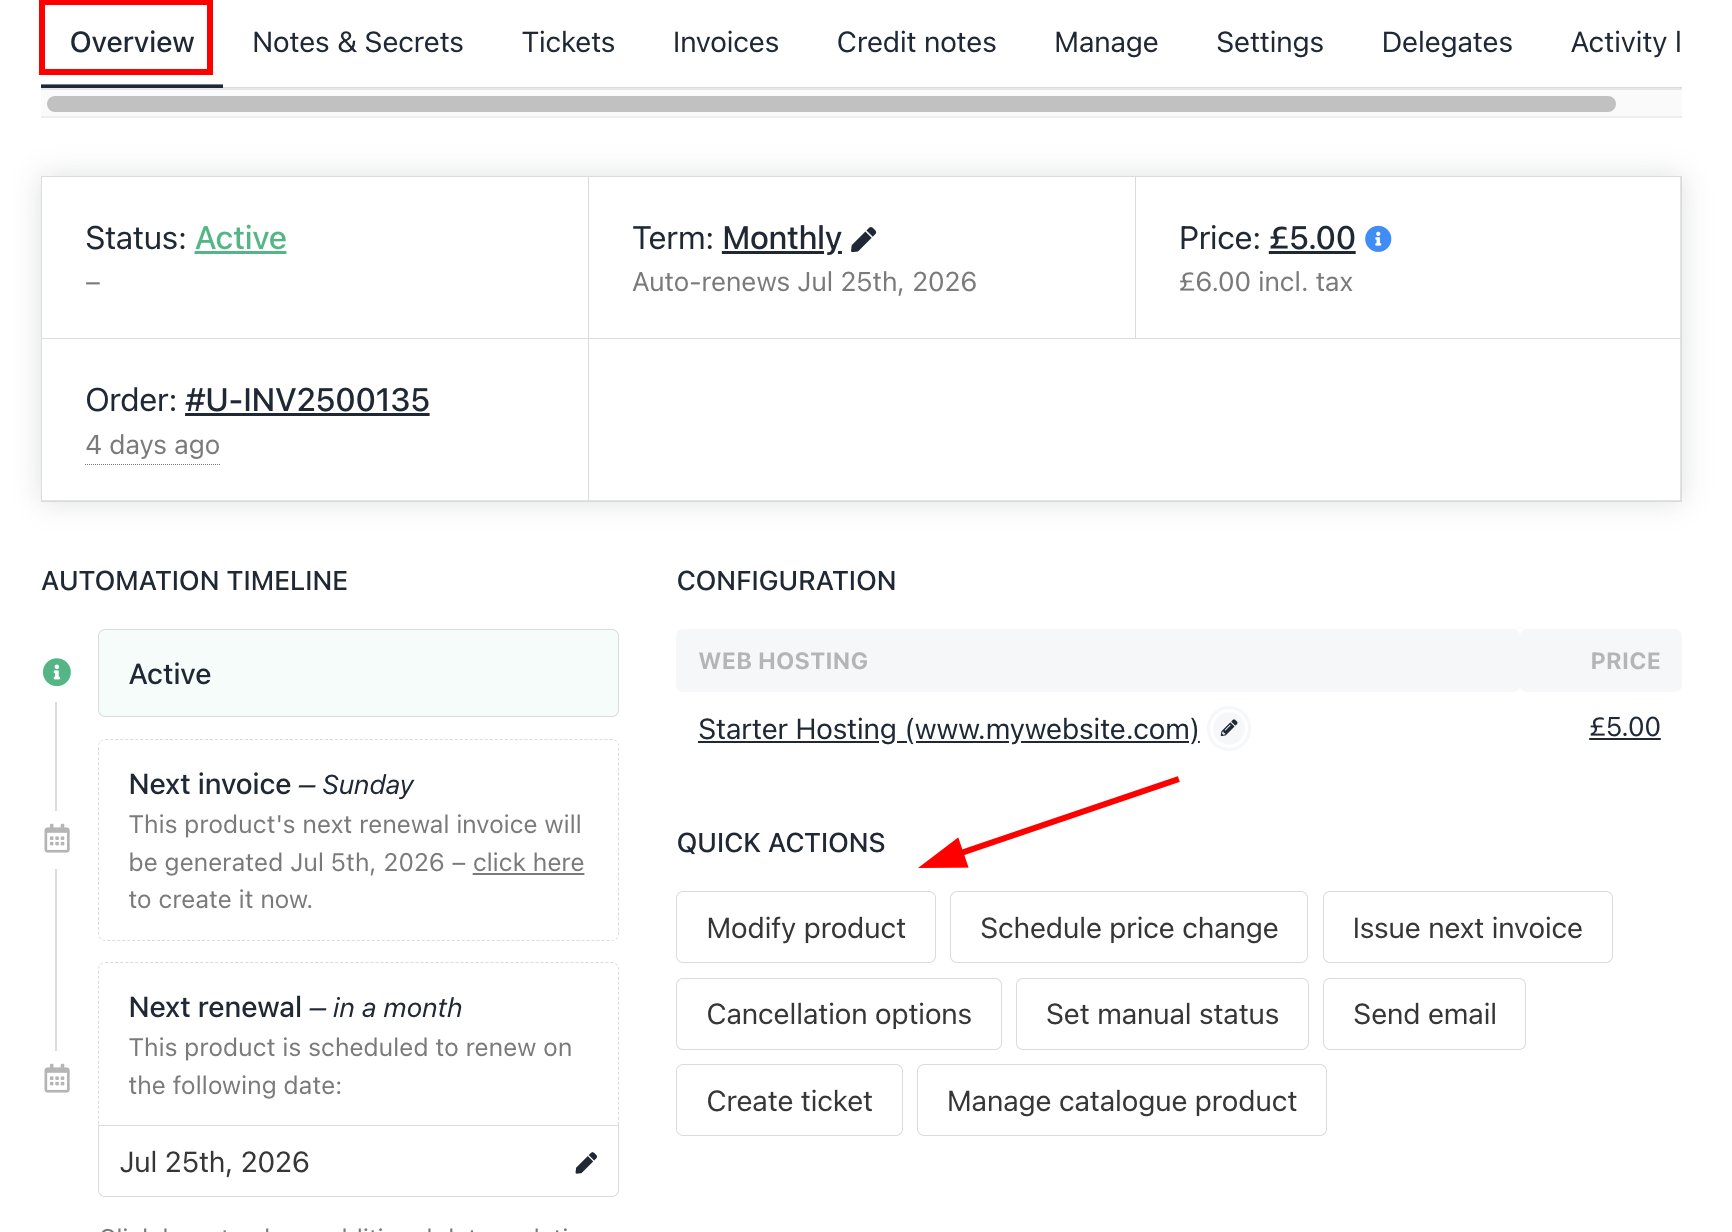Click the pencil icon next to Jul 25th, 2026
This screenshot has width=1732, height=1232.
pyautogui.click(x=586, y=1162)
